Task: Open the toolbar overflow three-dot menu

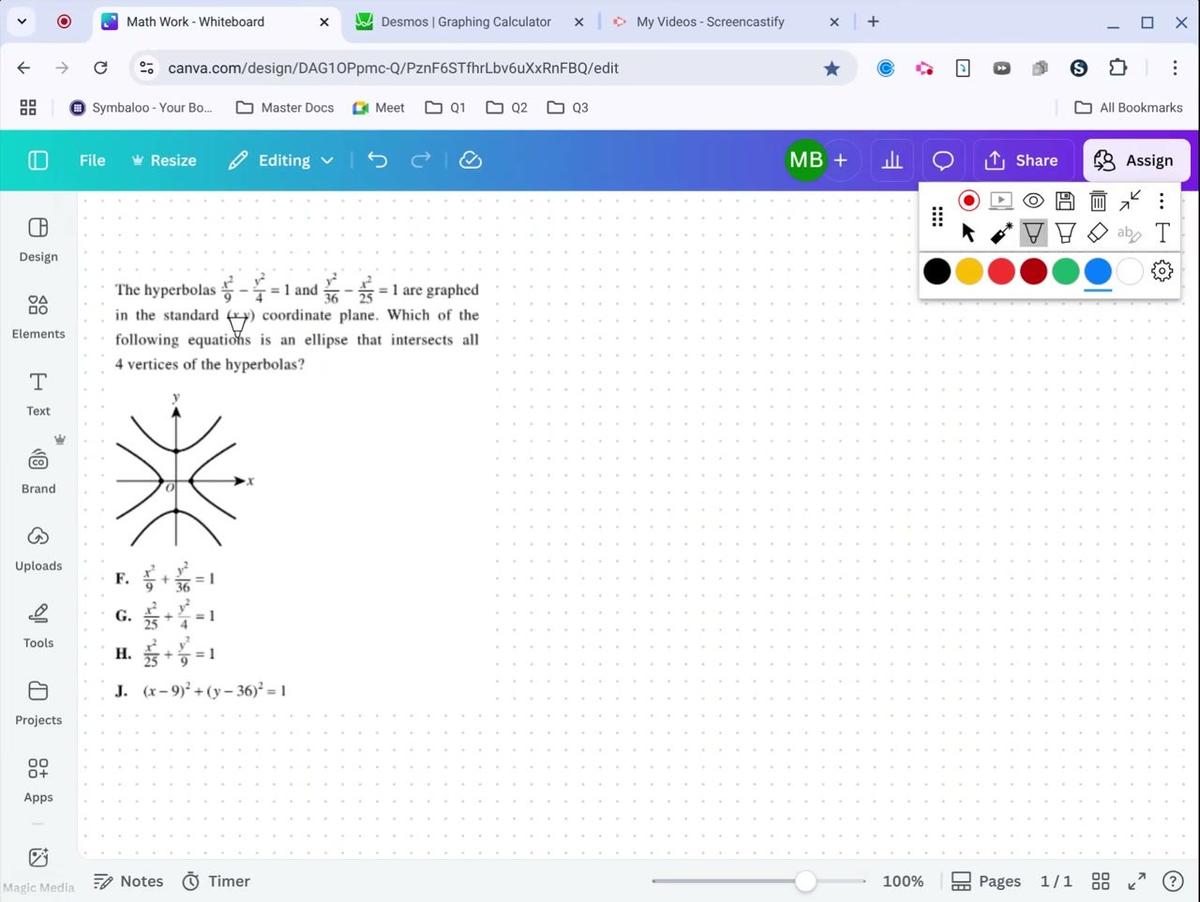Action: pyautogui.click(x=1161, y=200)
